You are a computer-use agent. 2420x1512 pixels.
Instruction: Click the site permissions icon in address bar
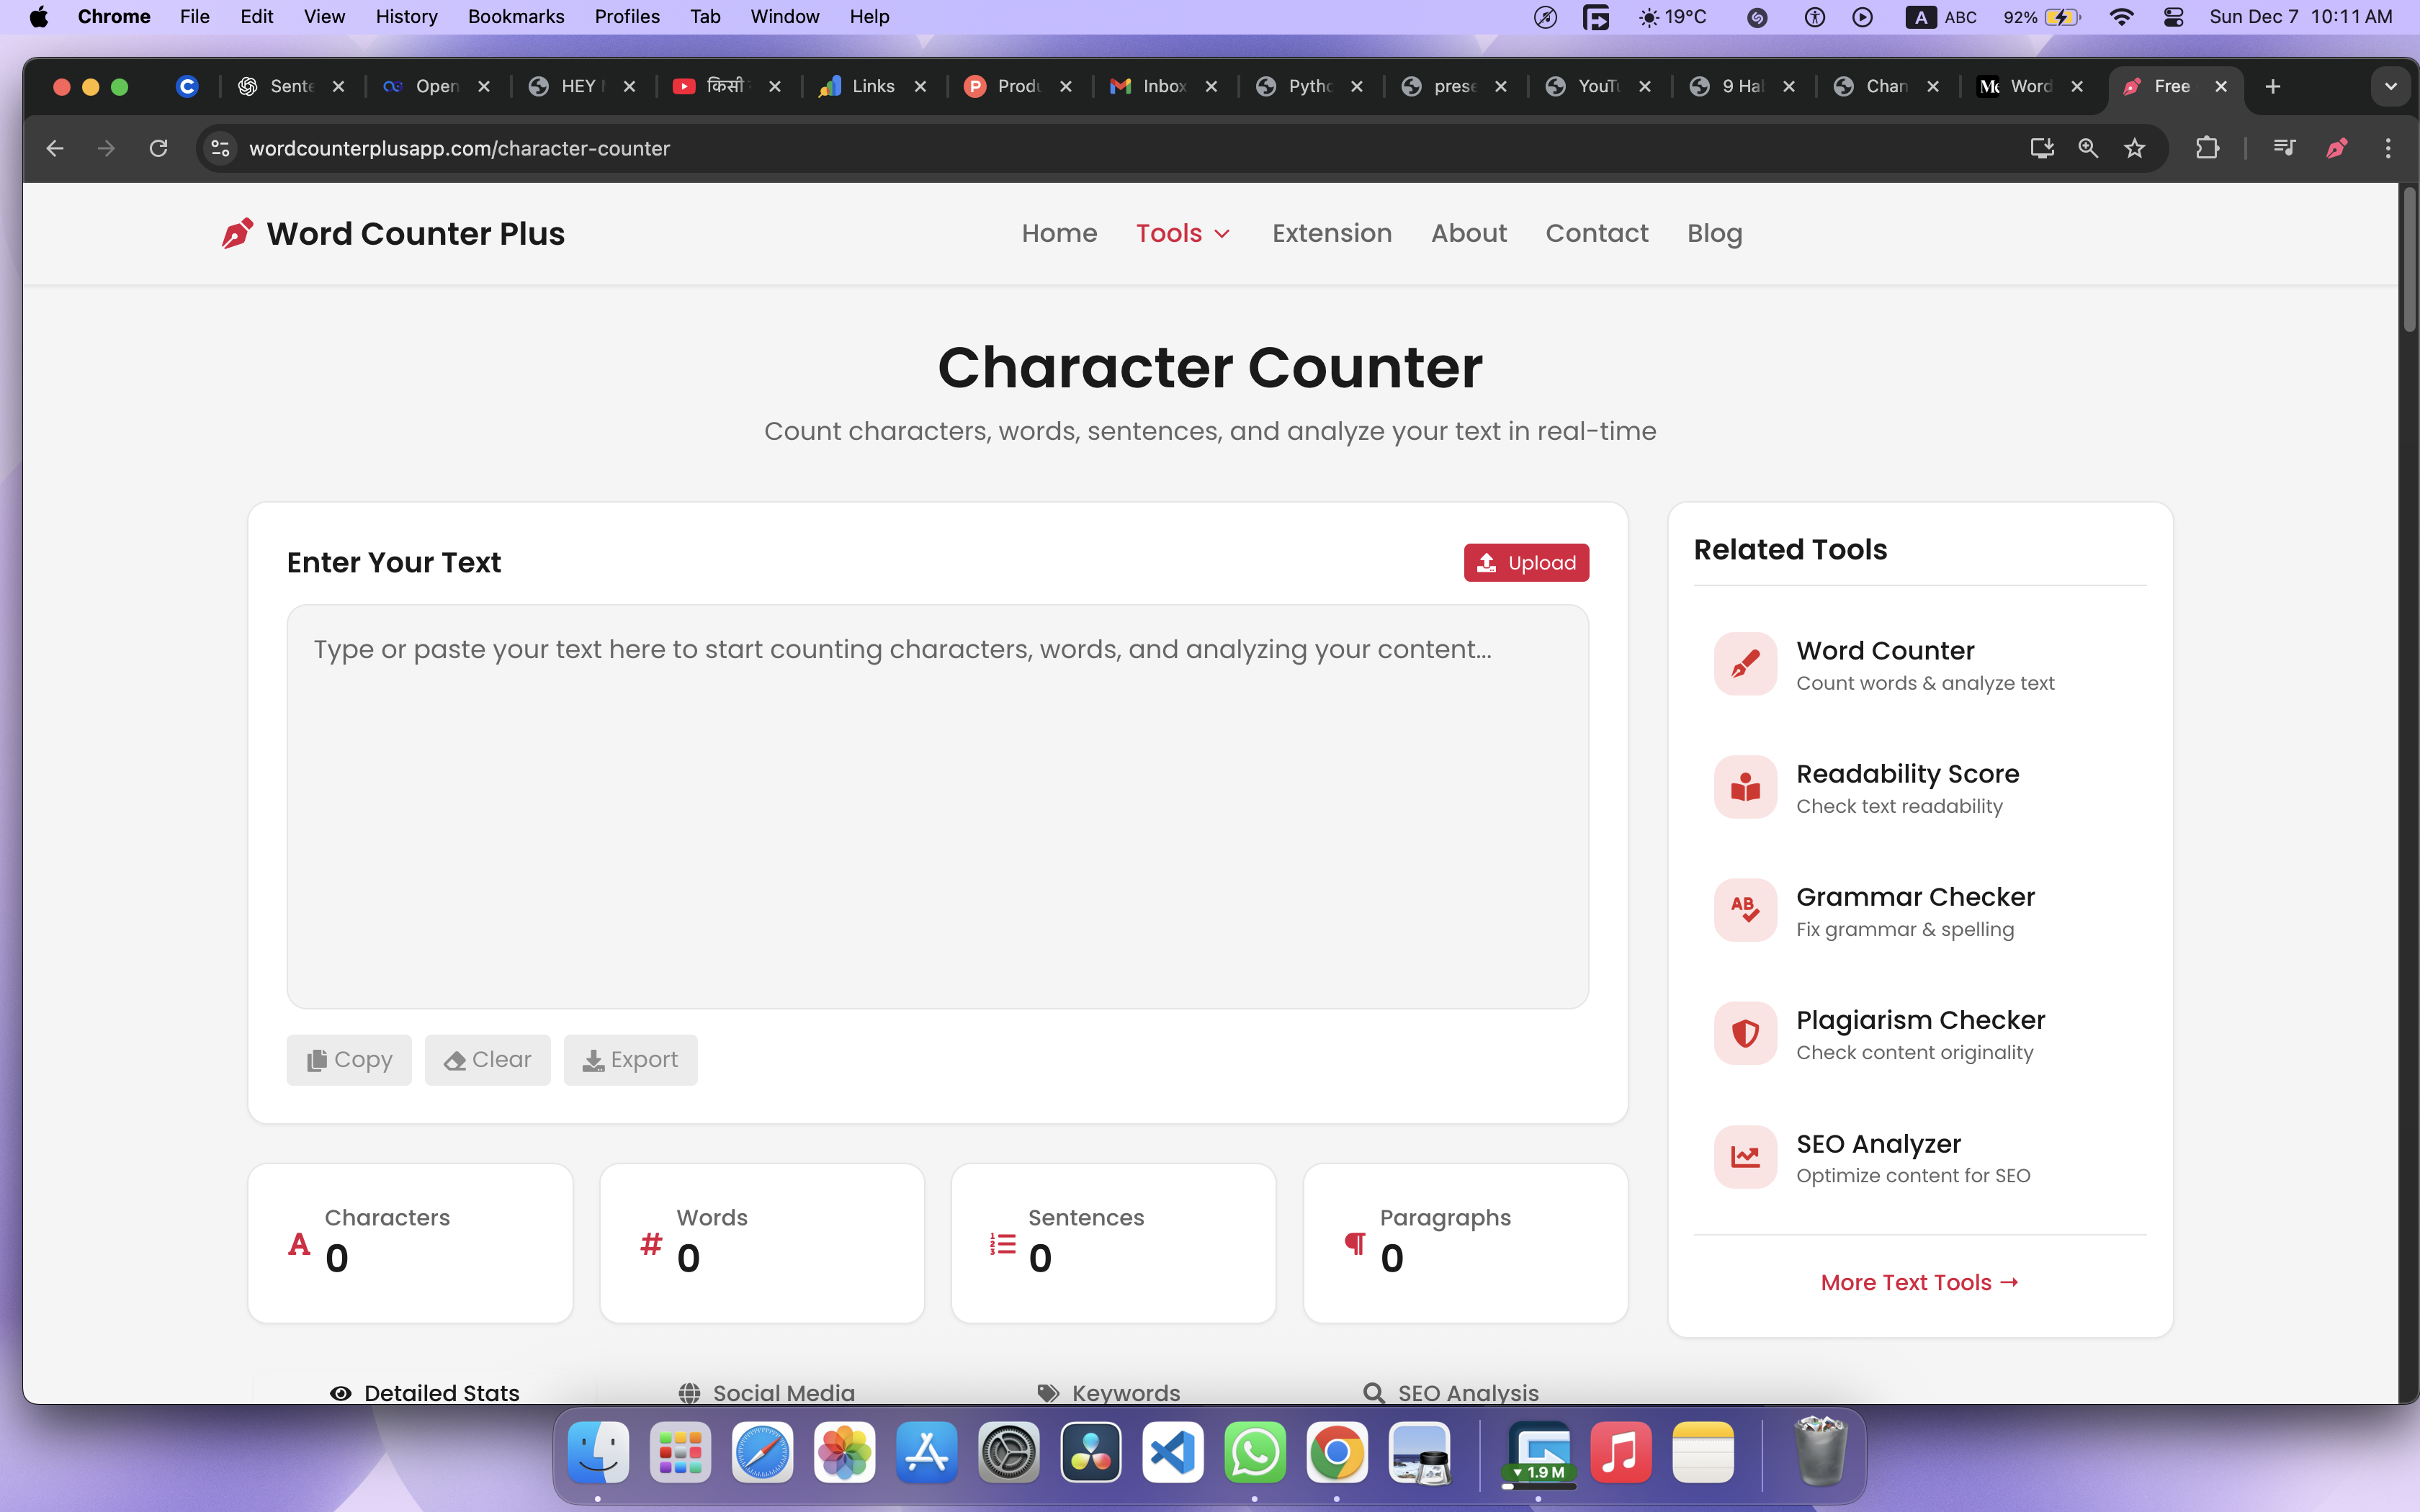tap(220, 148)
